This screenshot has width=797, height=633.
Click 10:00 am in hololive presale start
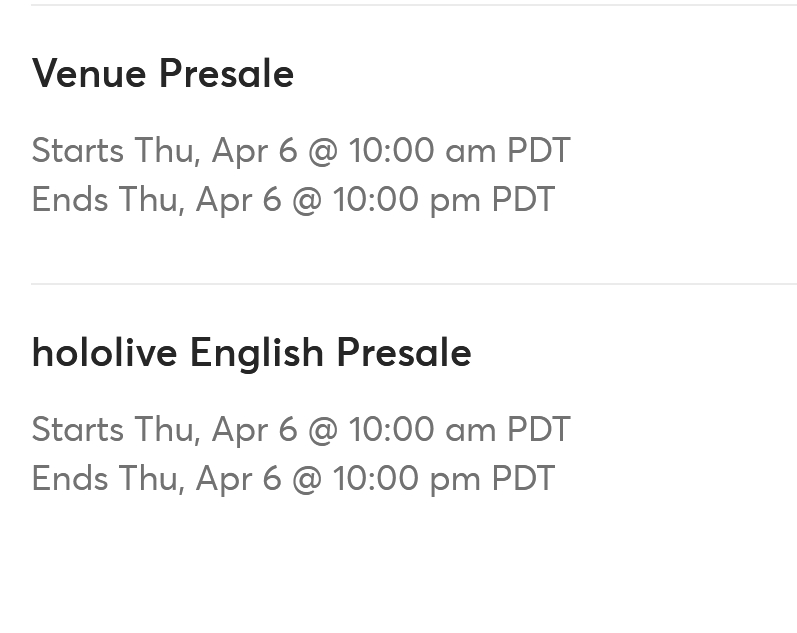pos(422,430)
